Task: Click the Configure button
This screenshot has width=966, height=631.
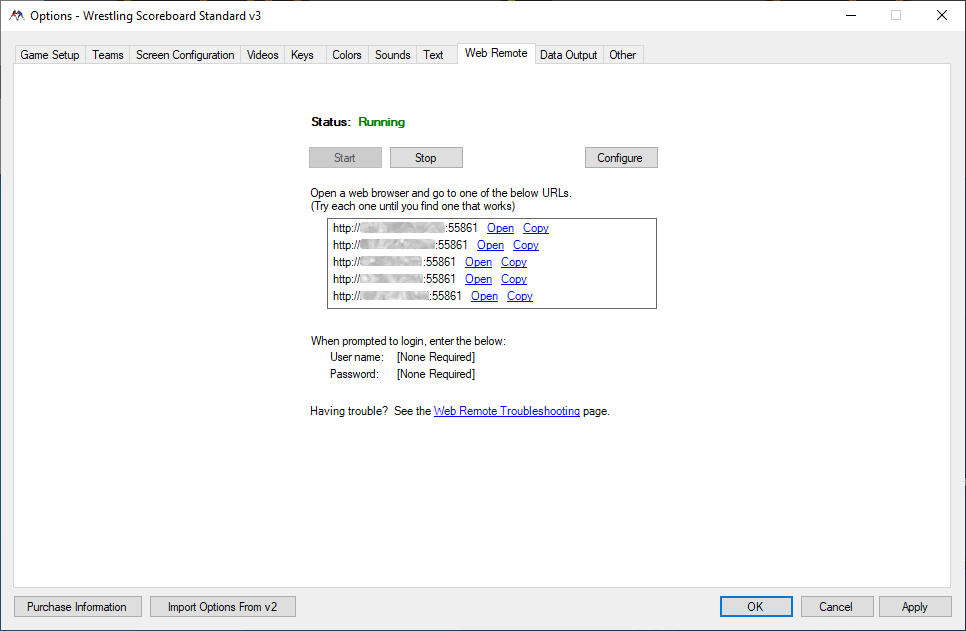Action: (x=620, y=158)
